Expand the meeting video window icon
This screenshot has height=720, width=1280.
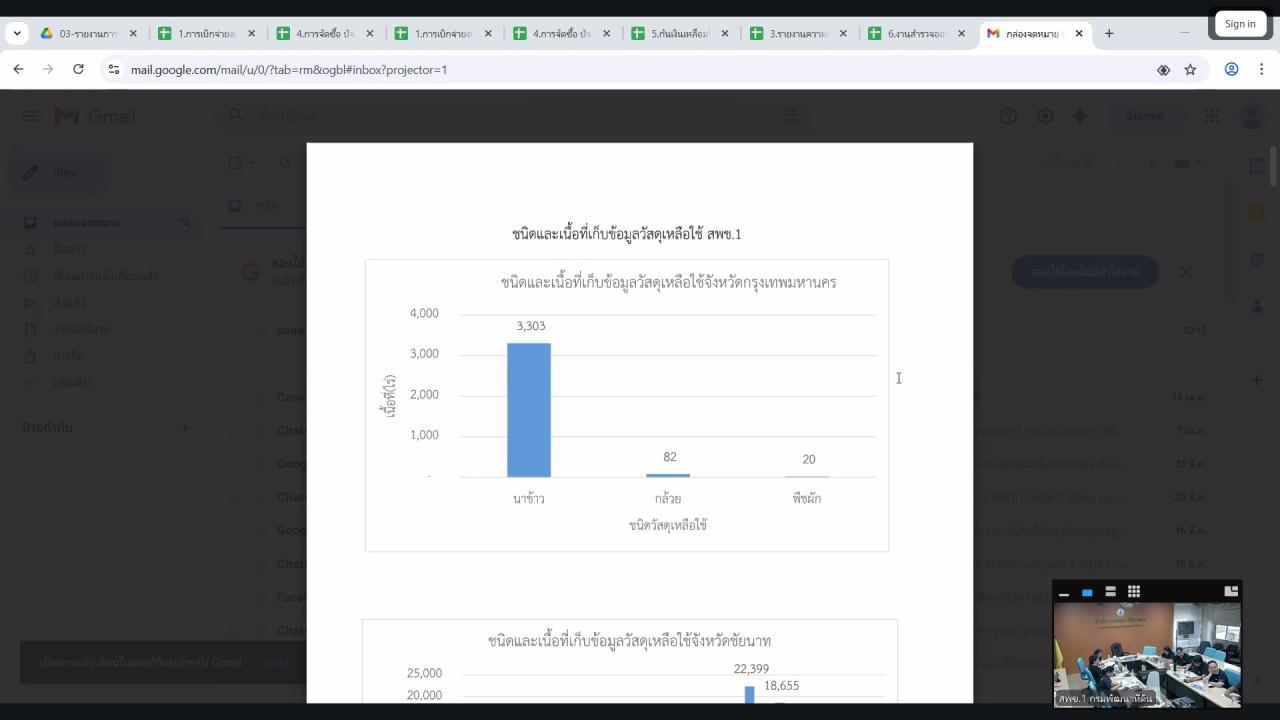[1231, 592]
